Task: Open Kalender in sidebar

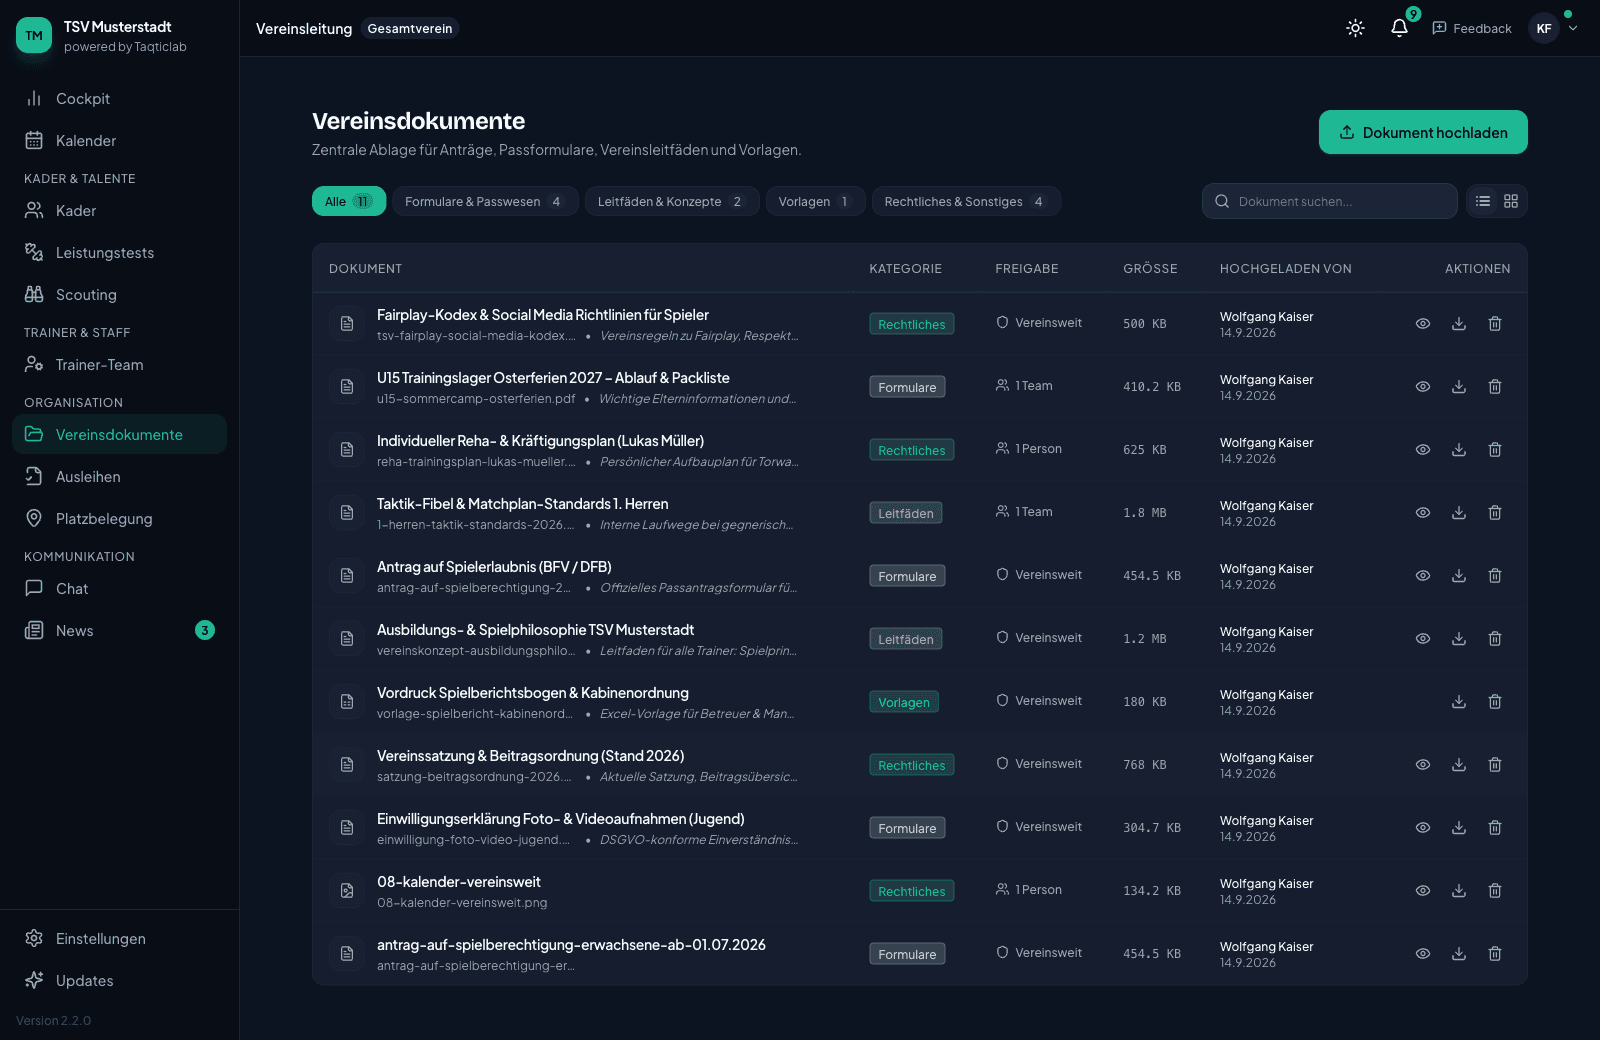Action: click(120, 140)
